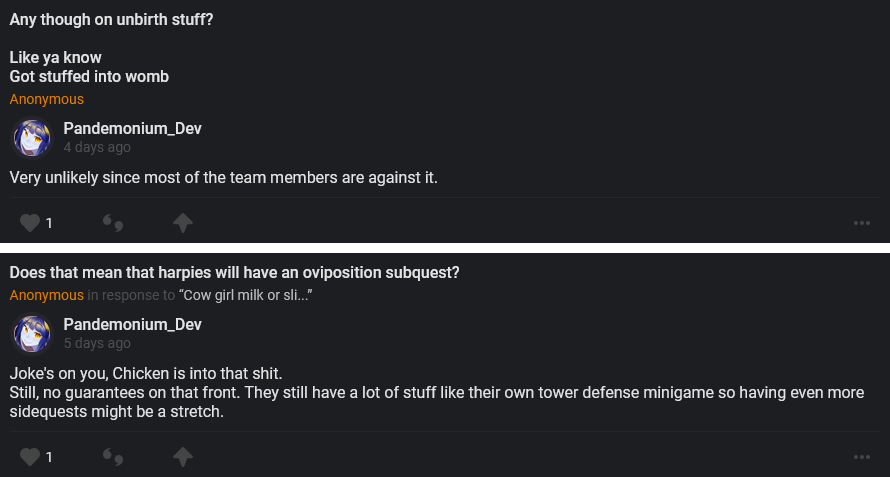The width and height of the screenshot is (890, 477).
Task: Open more options on second answer
Action: click(862, 457)
